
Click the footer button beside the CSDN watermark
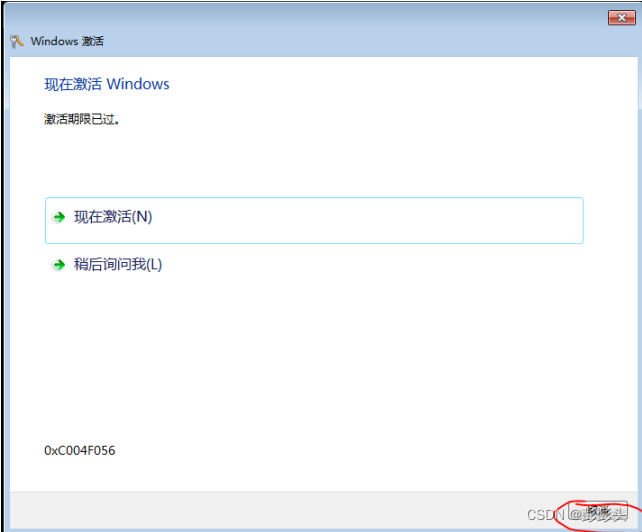click(x=598, y=512)
